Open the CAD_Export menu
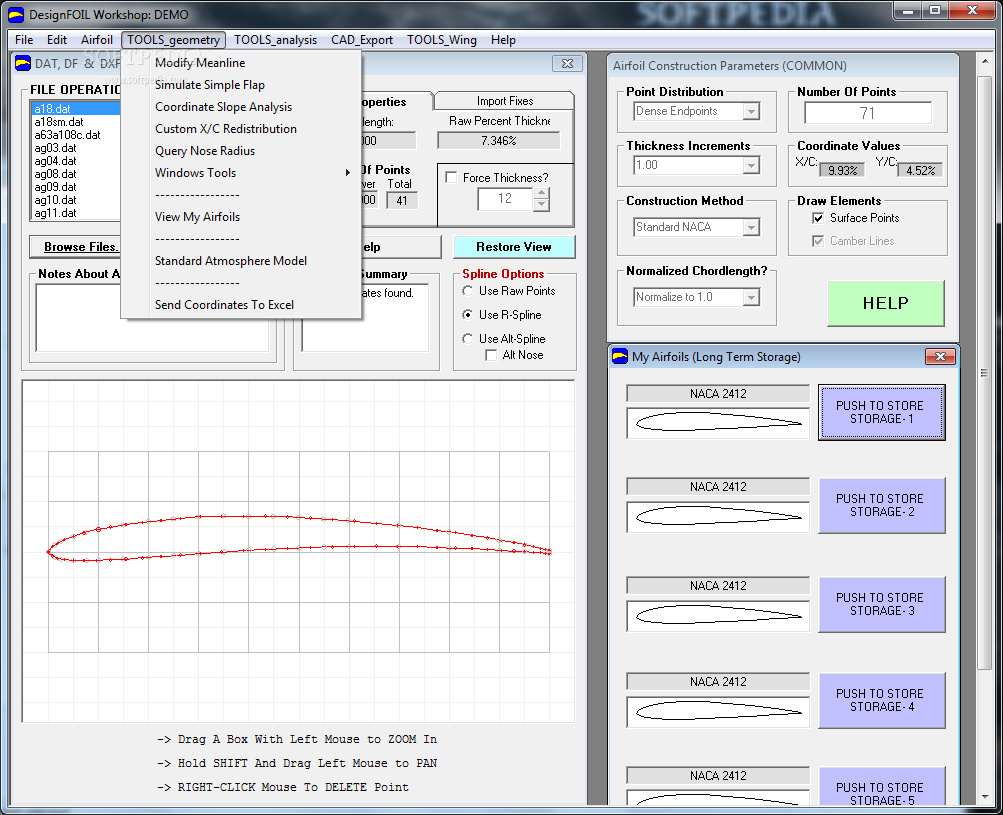The image size is (1003, 815). point(362,40)
